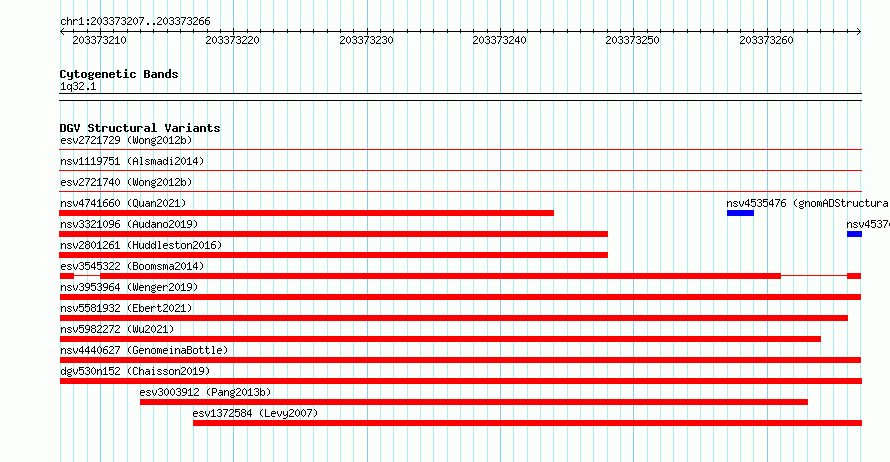This screenshot has height=462, width=890.
Task: Click red bar of nsv4741660 Quan2021
Action: click(x=307, y=213)
